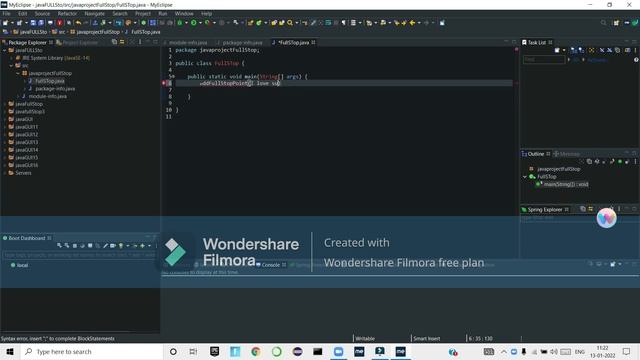
Task: Open the Debug button dropdown arrow
Action: [187, 23]
